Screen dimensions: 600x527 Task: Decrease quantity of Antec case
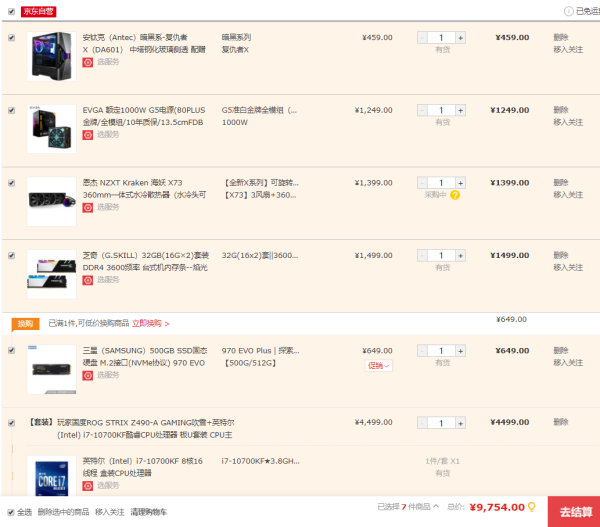(422, 38)
